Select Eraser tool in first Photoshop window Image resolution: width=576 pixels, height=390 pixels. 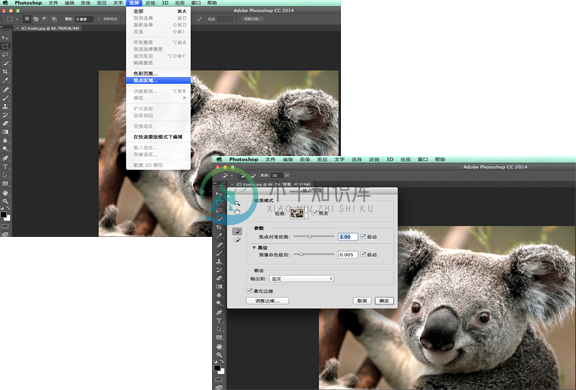coord(5,123)
